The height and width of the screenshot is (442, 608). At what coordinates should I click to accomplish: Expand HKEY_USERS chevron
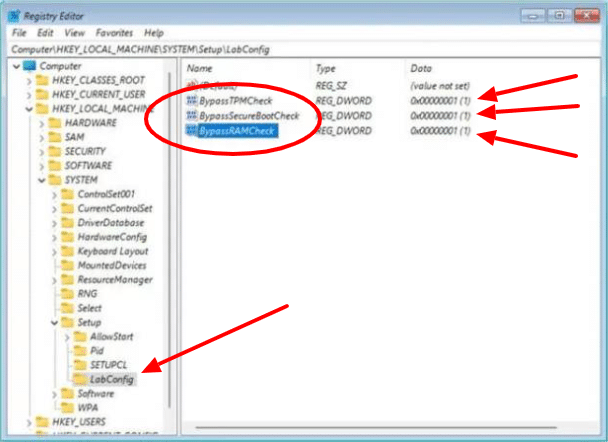[x=29, y=422]
